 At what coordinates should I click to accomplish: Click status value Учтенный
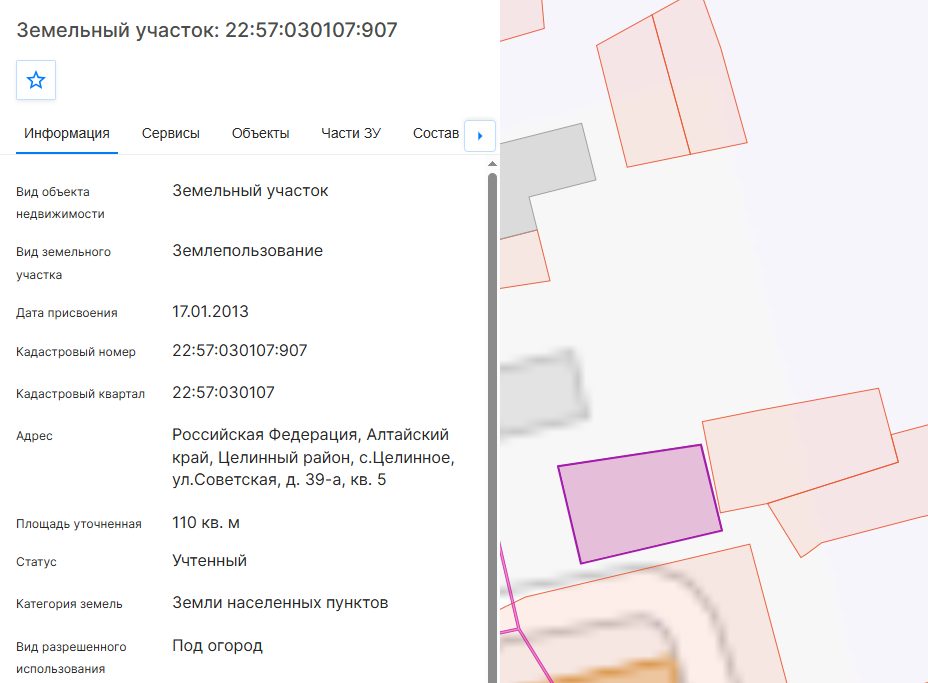(210, 560)
